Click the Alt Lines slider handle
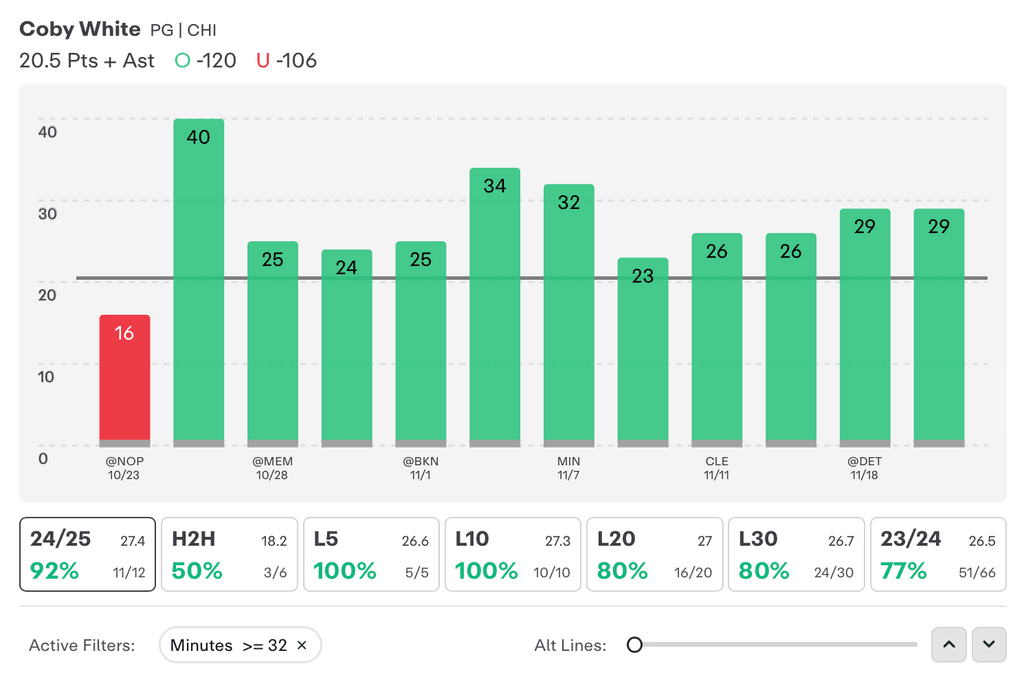This screenshot has height=675, width=1024. click(x=634, y=645)
